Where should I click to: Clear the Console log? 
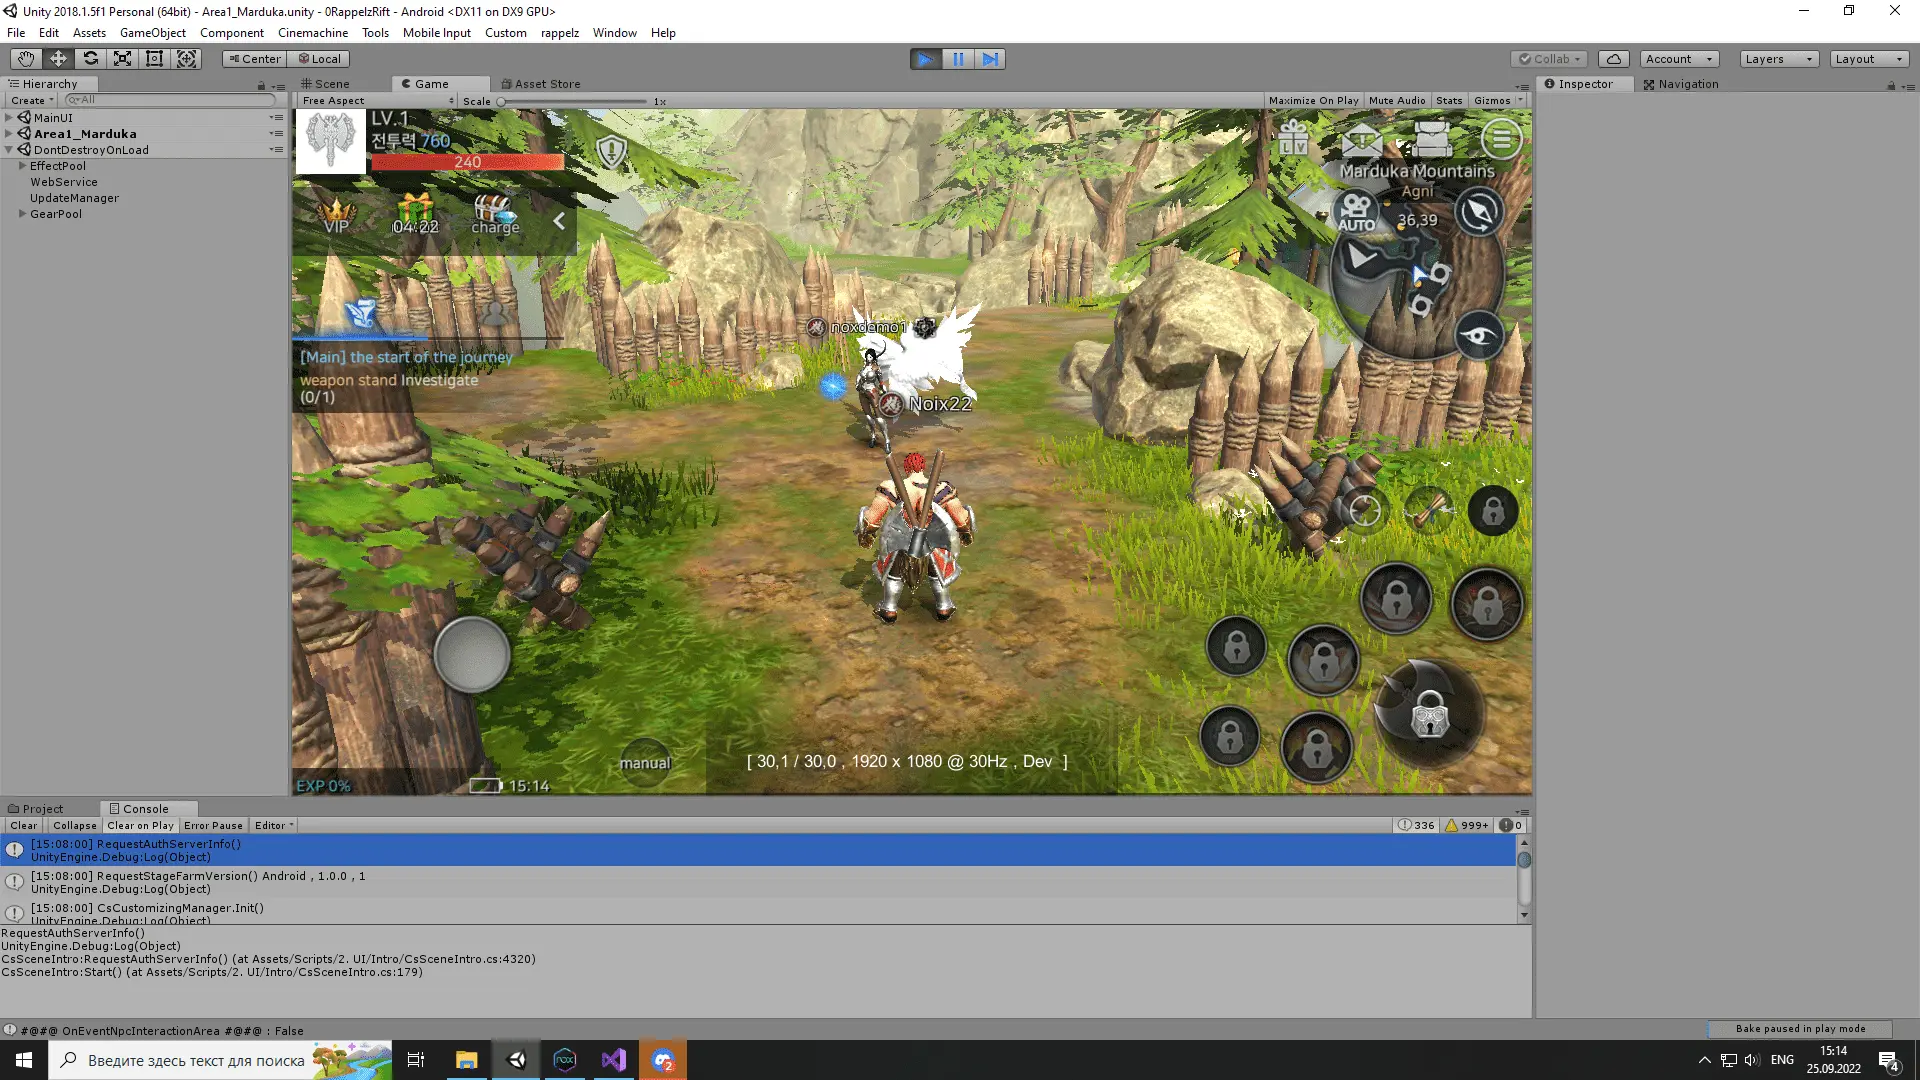coord(24,826)
